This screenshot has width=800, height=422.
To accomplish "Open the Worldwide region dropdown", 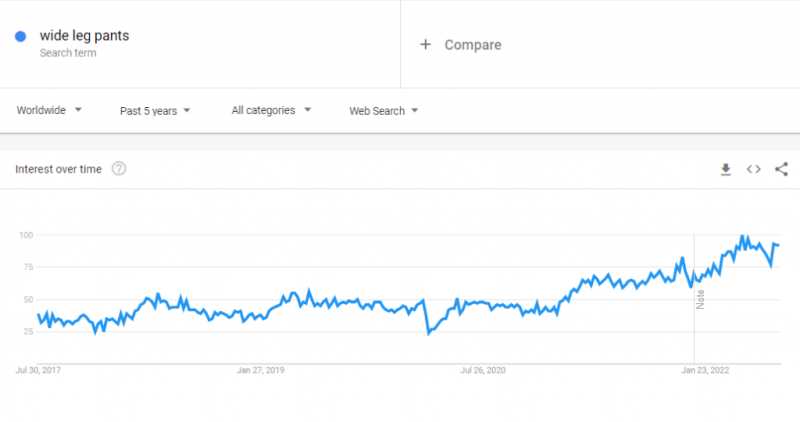I will 49,110.
